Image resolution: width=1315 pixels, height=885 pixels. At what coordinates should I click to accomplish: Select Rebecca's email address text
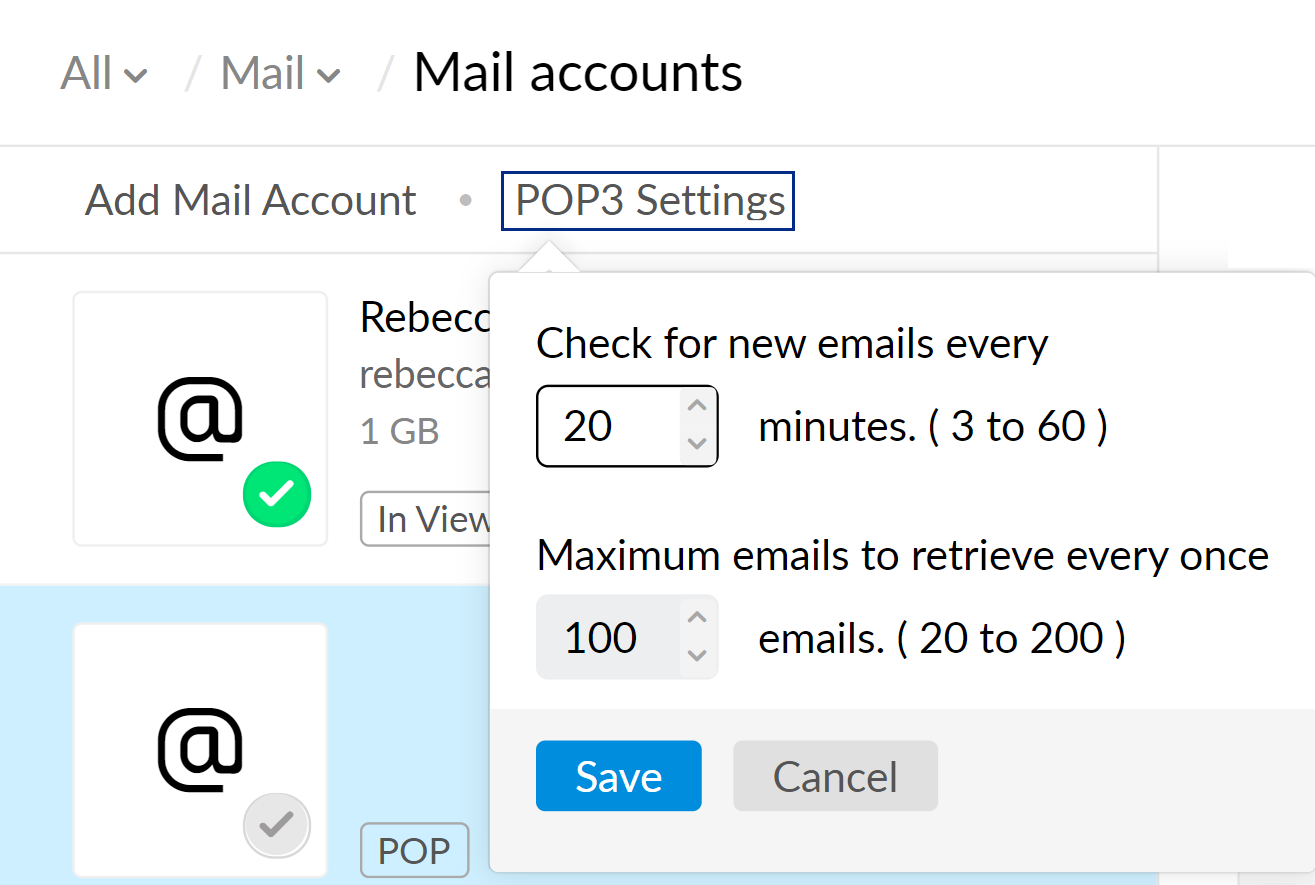pos(425,374)
